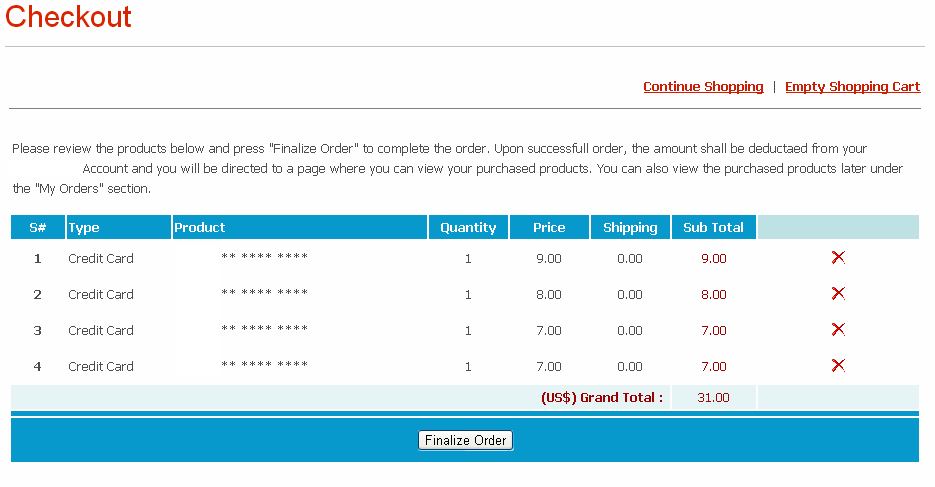Screen dimensions: 935x487
Task: Delete the second cart item priced 8.00
Action: click(838, 294)
